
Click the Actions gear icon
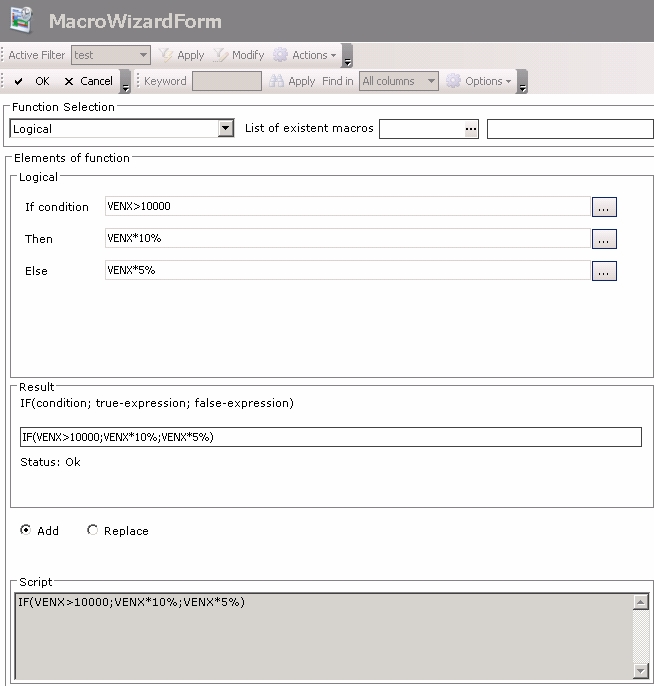(x=281, y=55)
